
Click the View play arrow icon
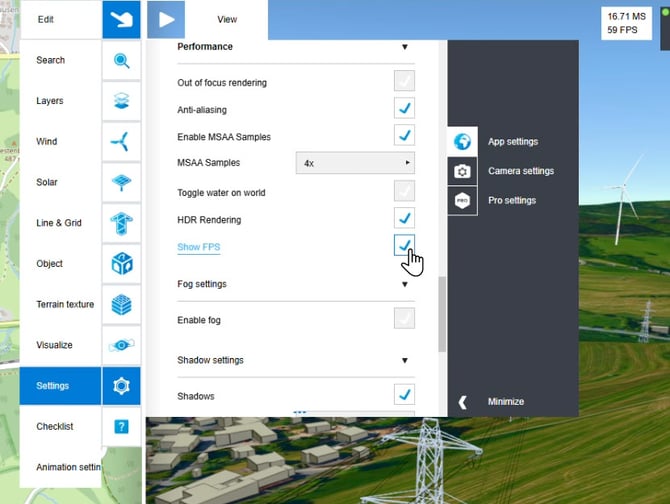166,20
